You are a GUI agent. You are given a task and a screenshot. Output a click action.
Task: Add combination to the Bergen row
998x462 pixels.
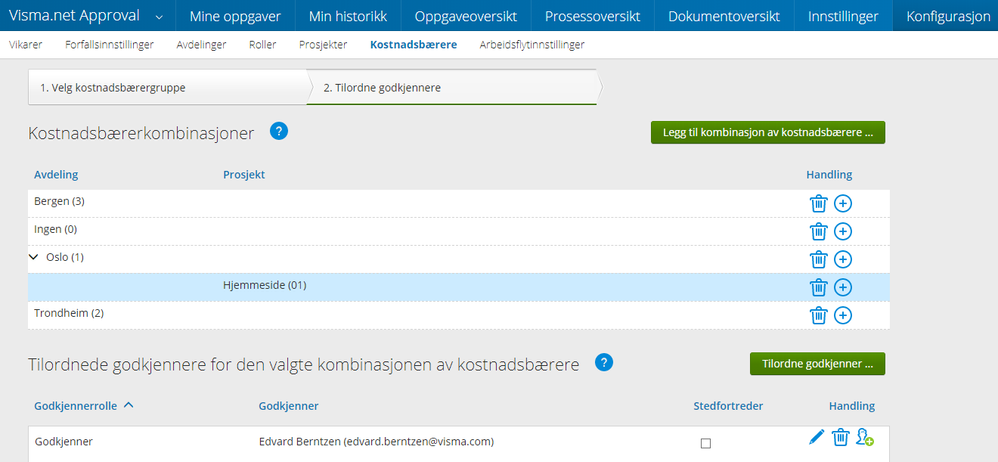pyautogui.click(x=843, y=203)
